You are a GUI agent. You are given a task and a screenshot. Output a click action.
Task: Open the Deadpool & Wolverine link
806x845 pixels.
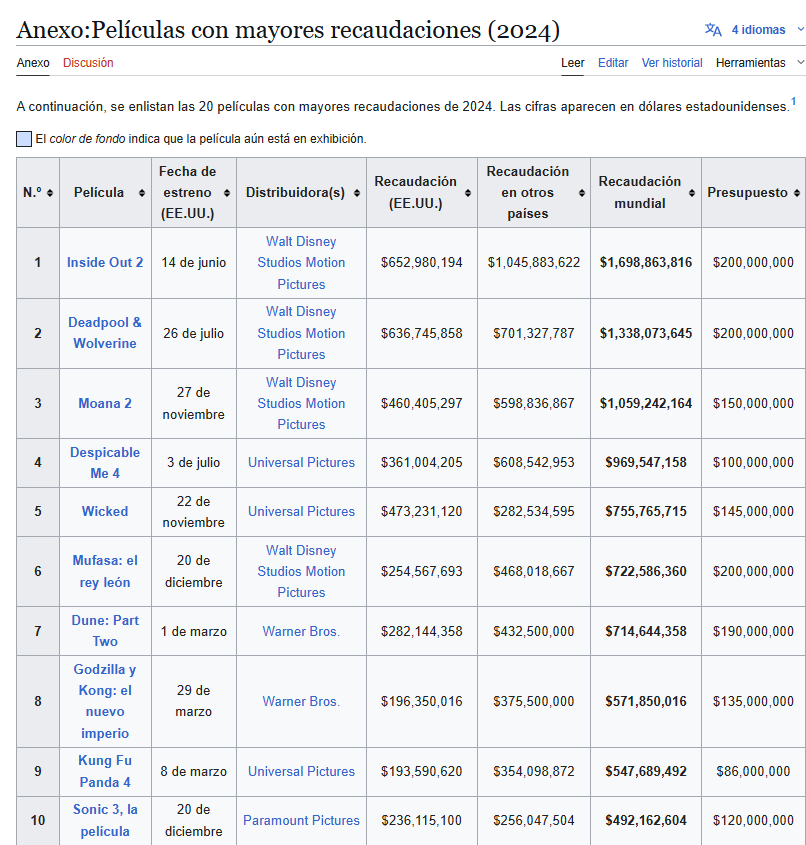pyautogui.click(x=105, y=333)
